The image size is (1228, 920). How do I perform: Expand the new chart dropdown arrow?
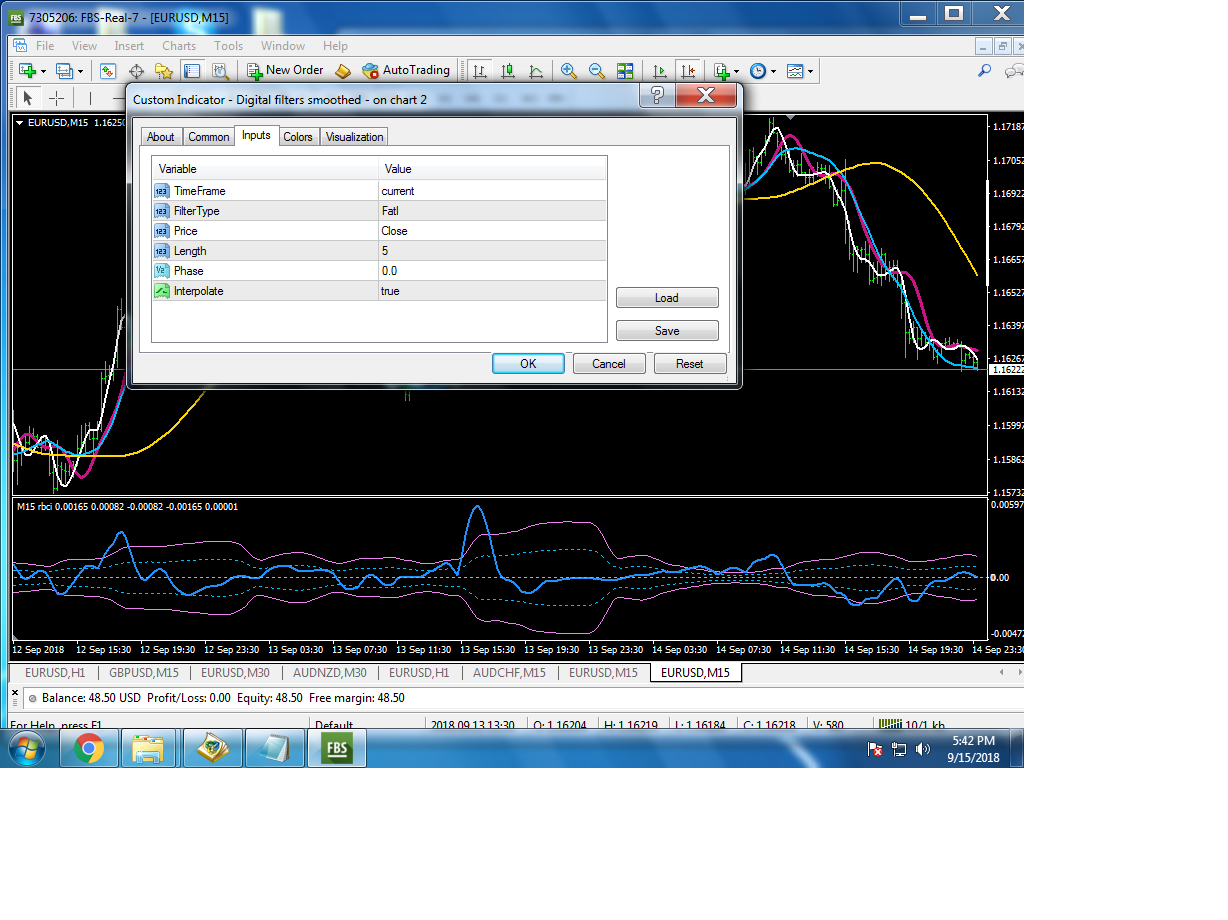coord(43,71)
